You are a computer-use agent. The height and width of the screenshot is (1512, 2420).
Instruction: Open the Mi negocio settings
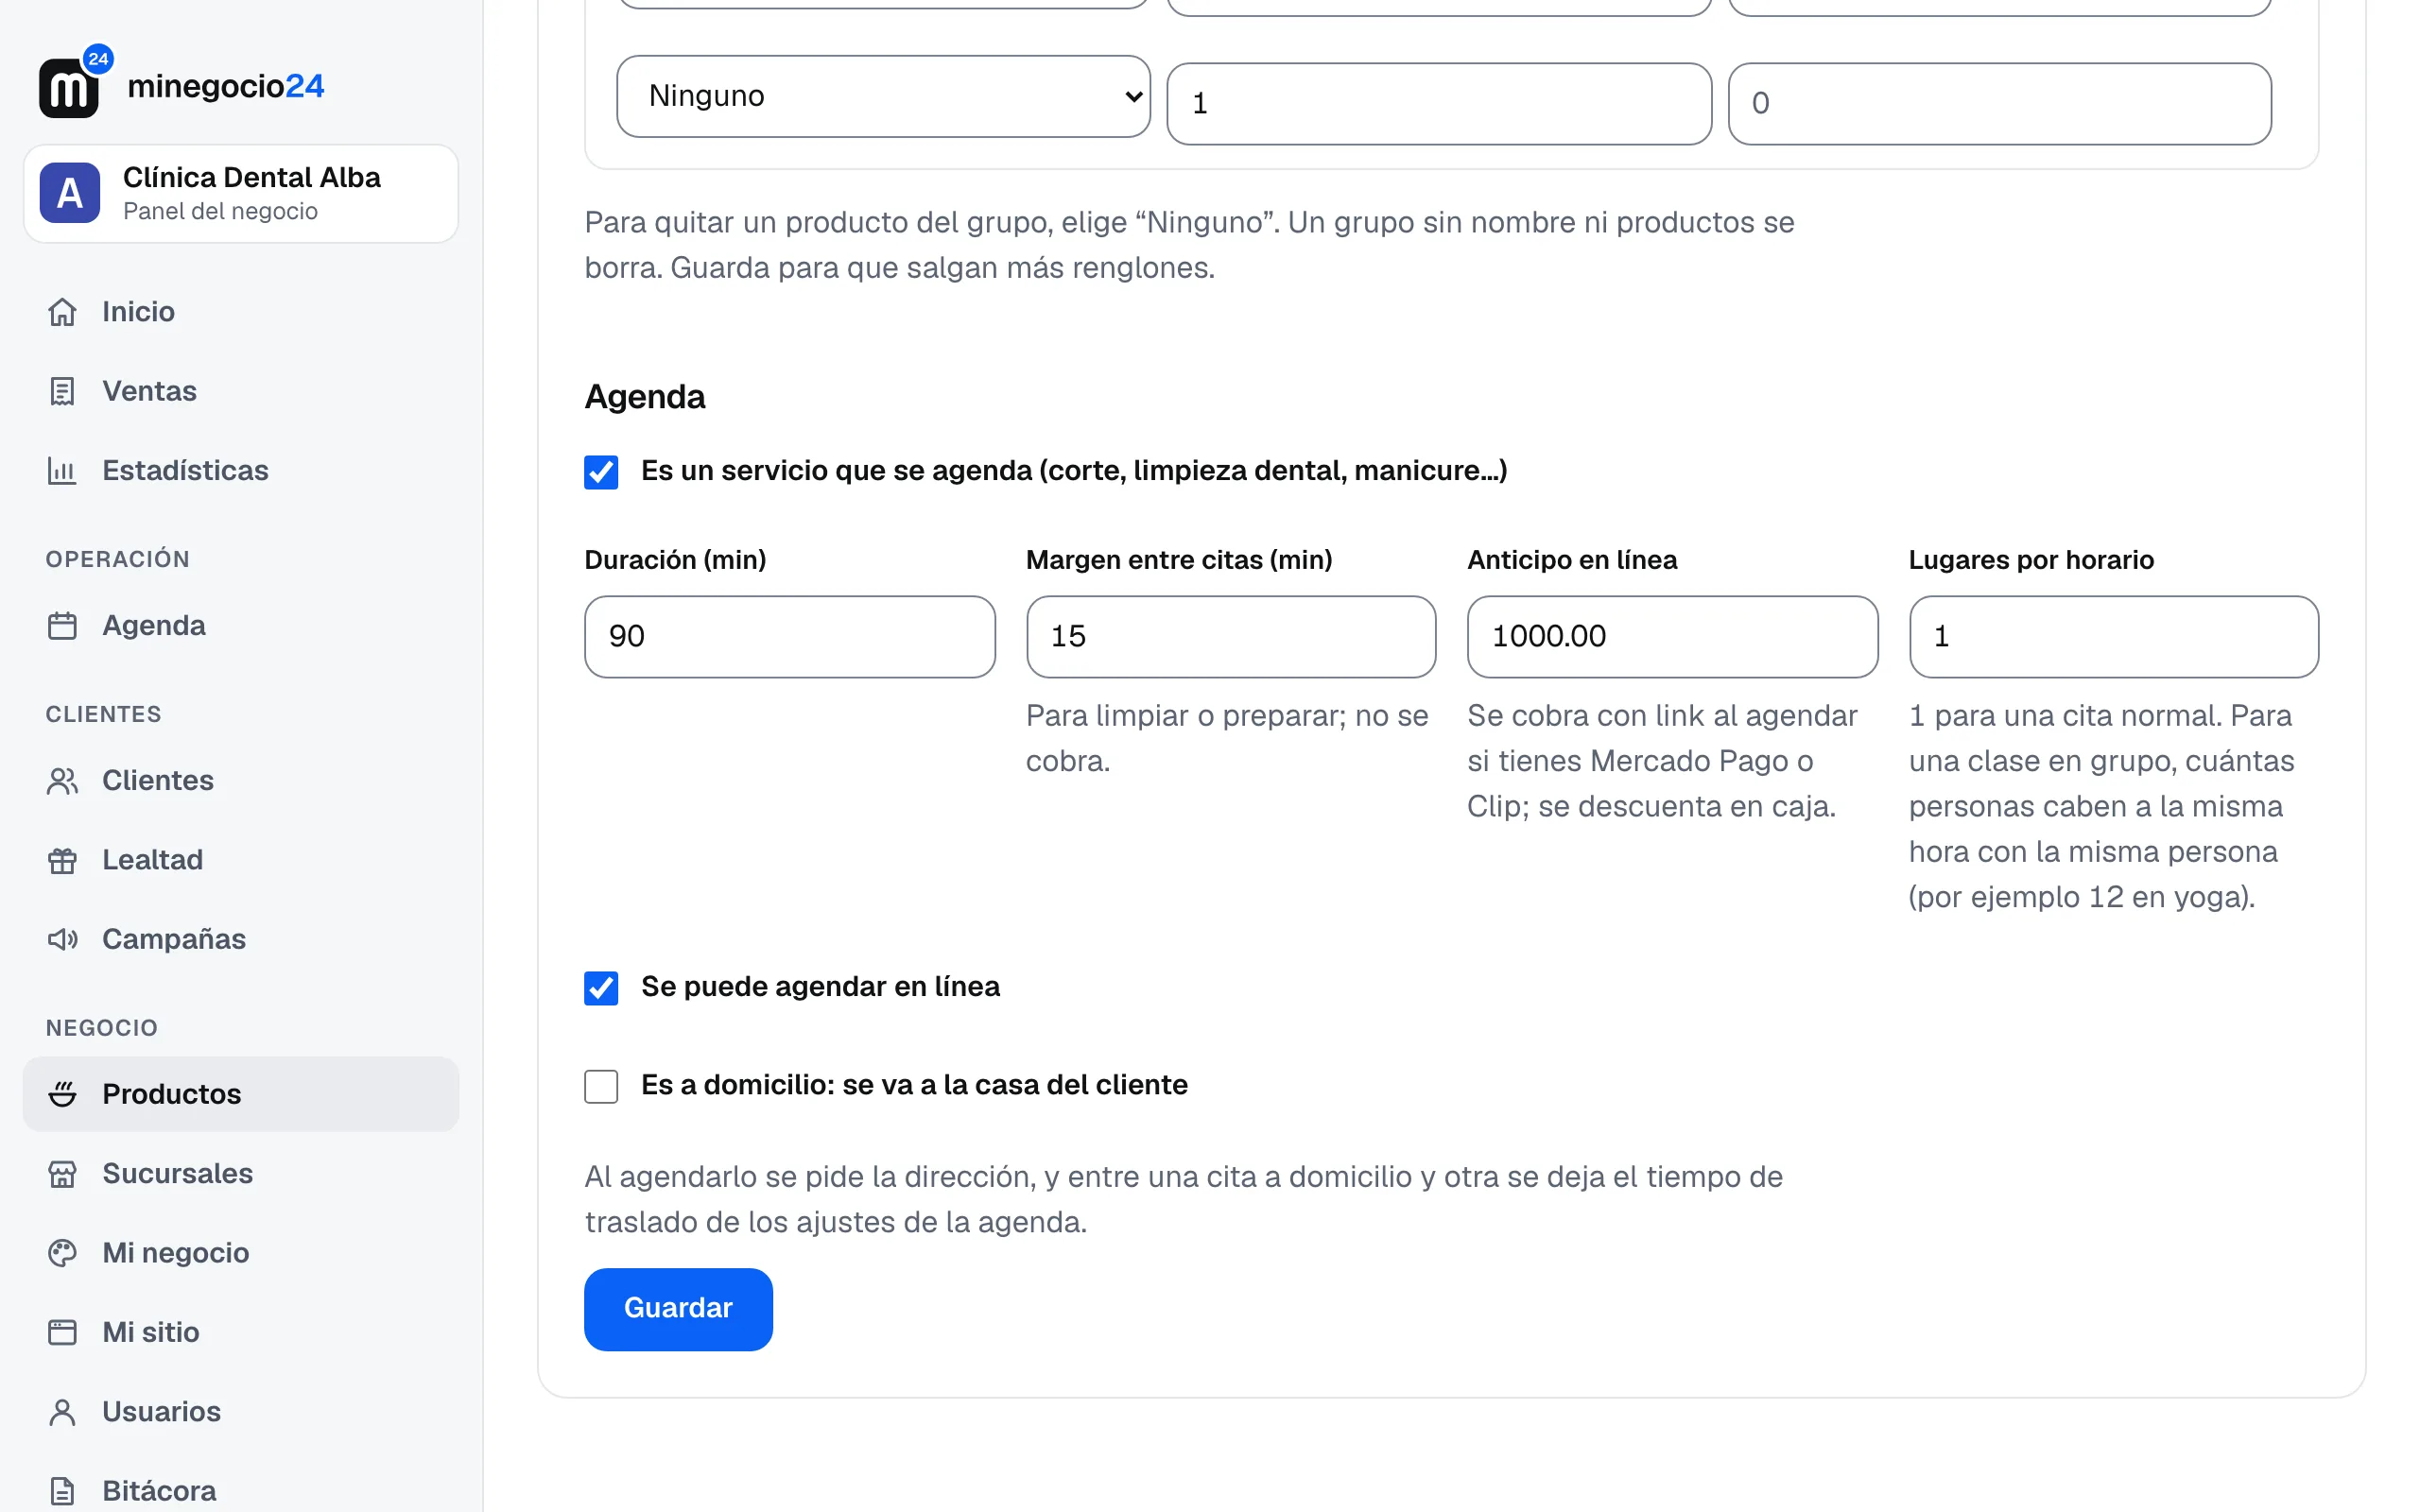tap(241, 1253)
